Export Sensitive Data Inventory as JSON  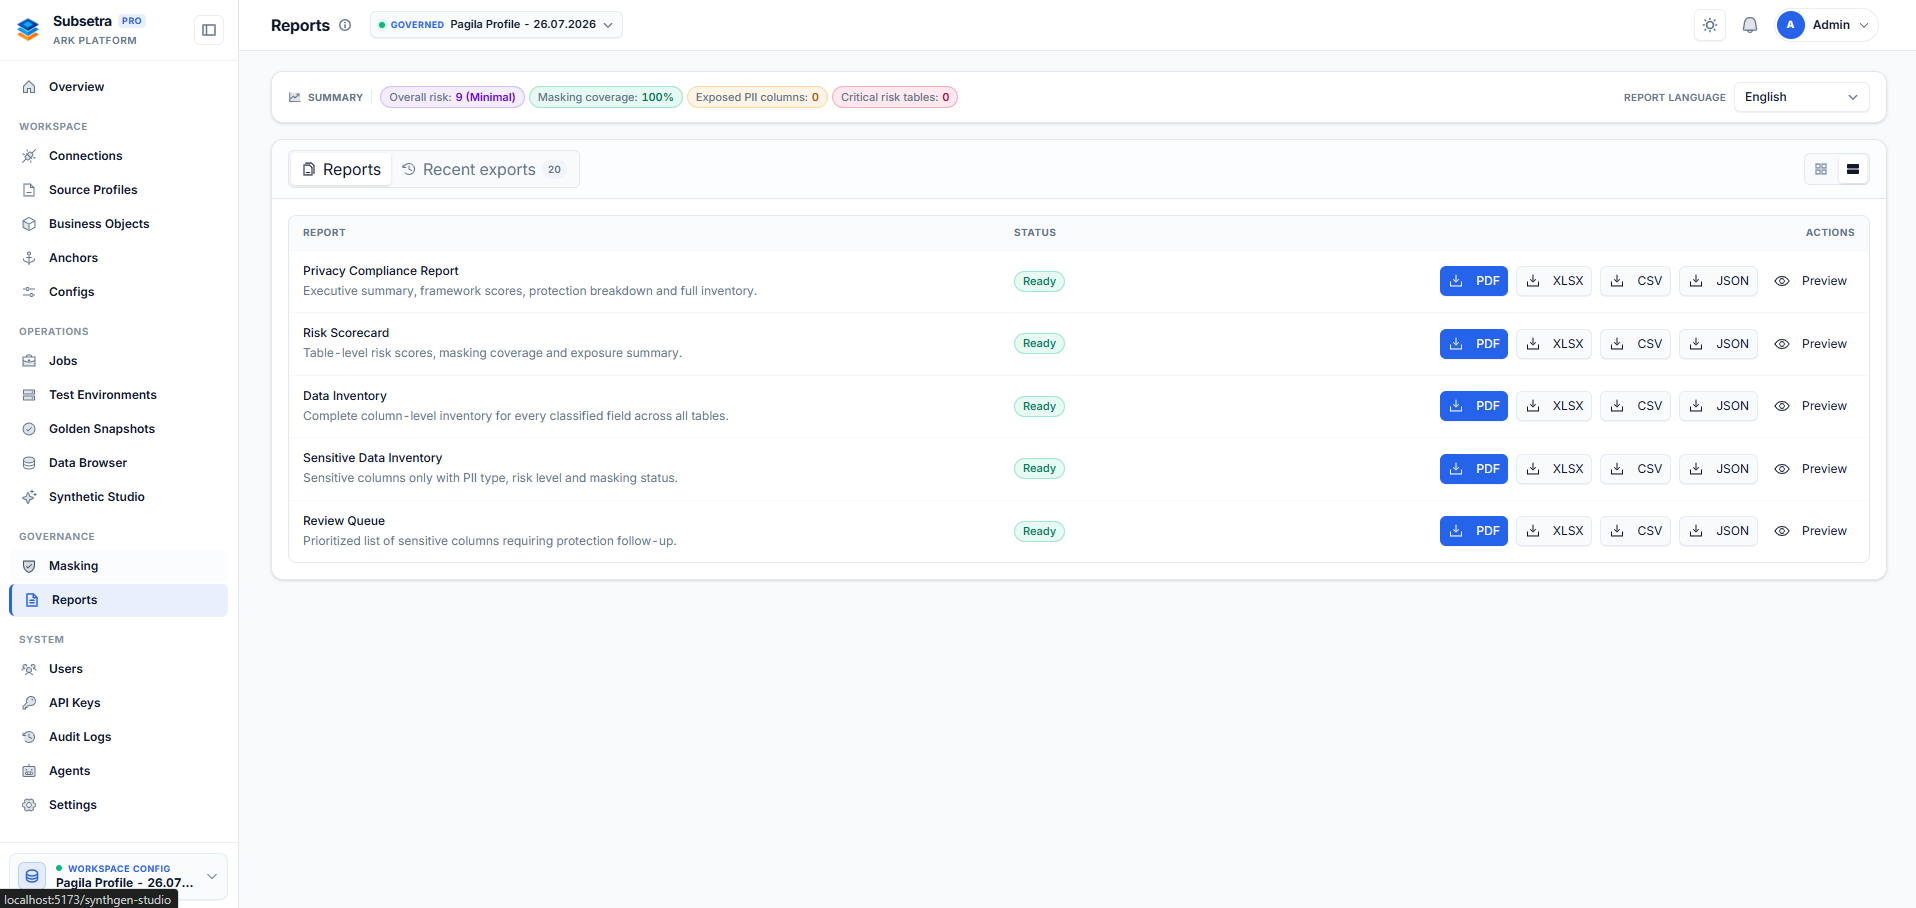(1718, 469)
